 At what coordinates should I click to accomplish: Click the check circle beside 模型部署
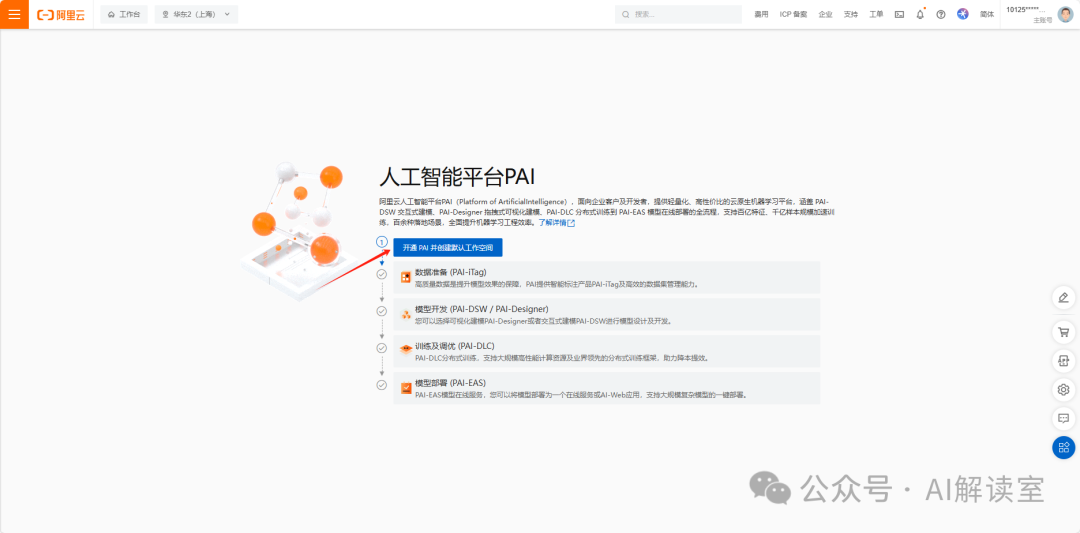click(382, 385)
